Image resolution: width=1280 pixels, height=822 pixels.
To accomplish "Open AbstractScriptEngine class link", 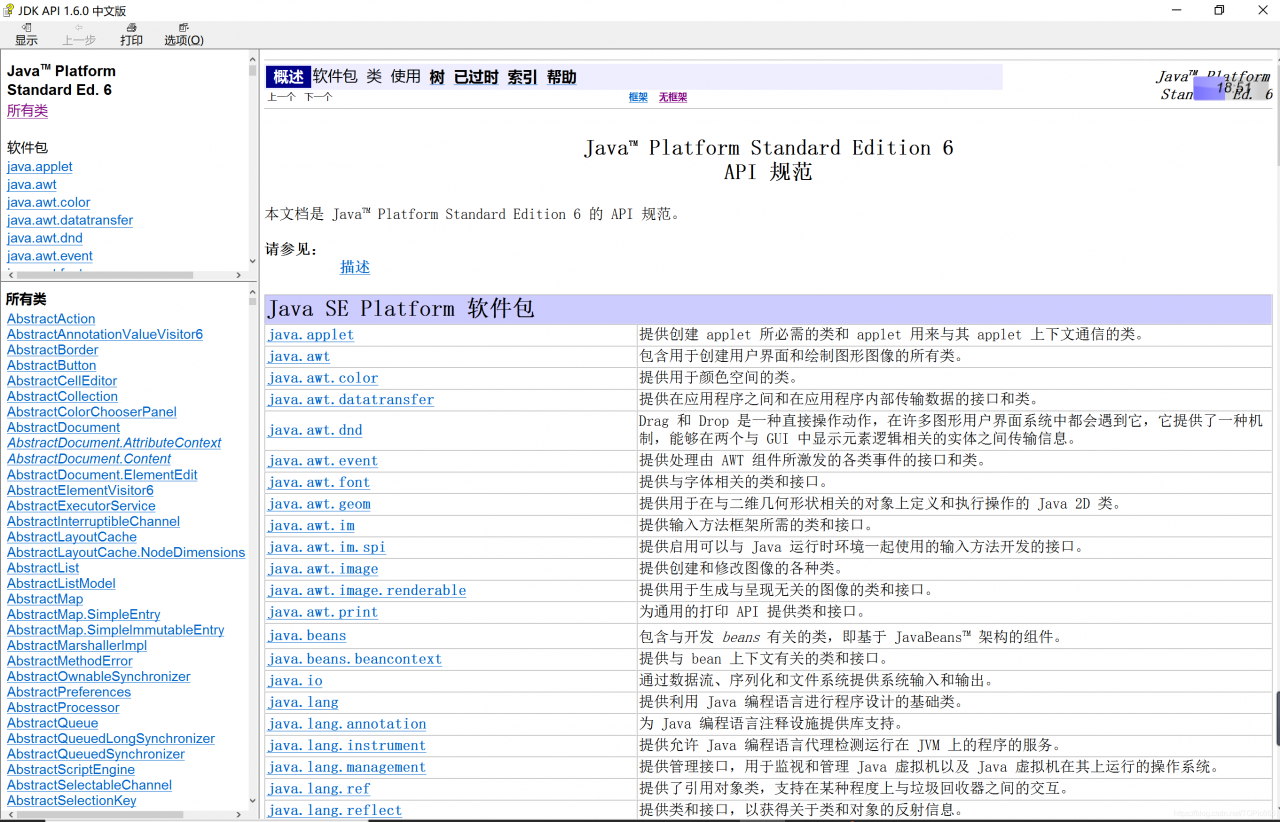I will (x=71, y=769).
